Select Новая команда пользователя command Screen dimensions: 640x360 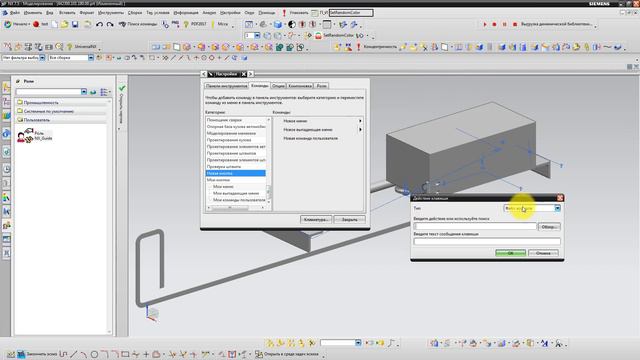[x=311, y=138]
